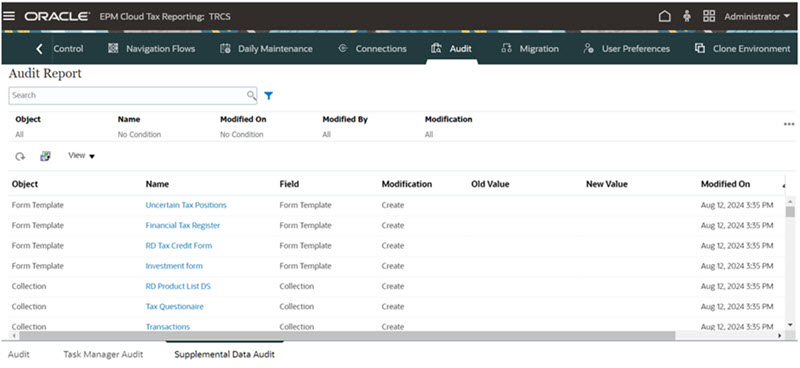
Task: Open the grid-shaped navigation flow icon
Action: pos(709,16)
